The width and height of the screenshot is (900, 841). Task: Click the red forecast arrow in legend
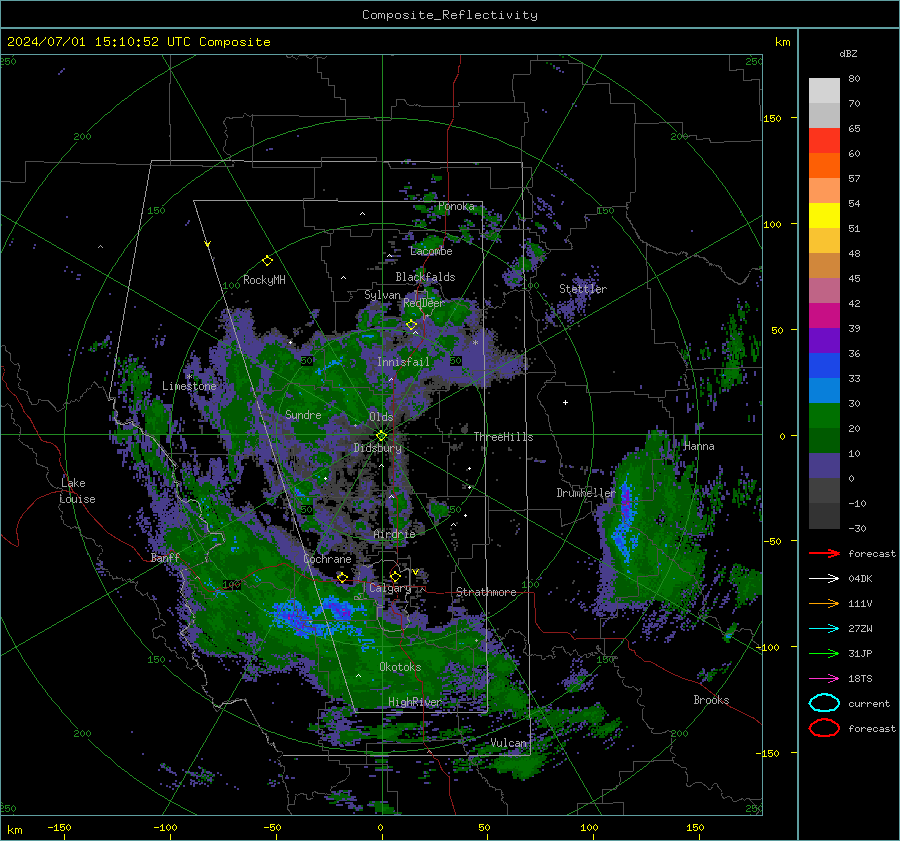824,553
